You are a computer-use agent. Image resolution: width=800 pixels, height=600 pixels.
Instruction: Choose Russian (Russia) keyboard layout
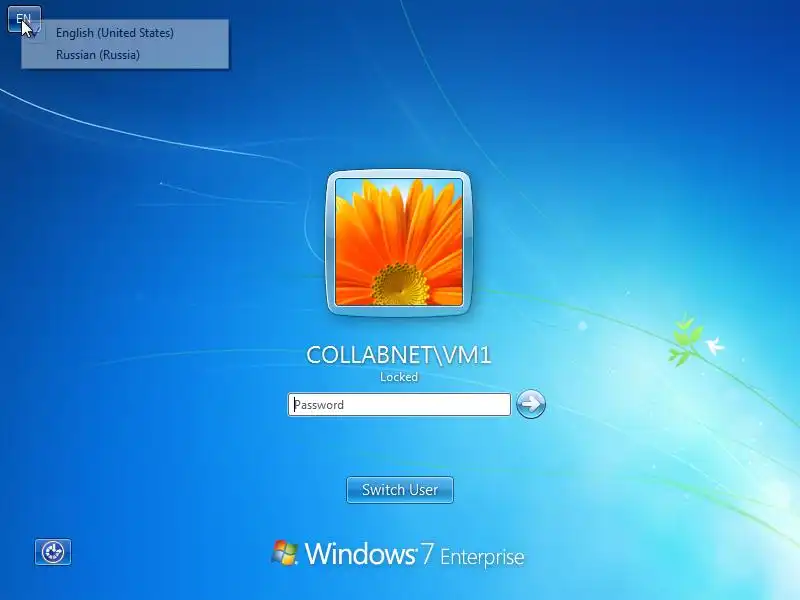[125, 55]
